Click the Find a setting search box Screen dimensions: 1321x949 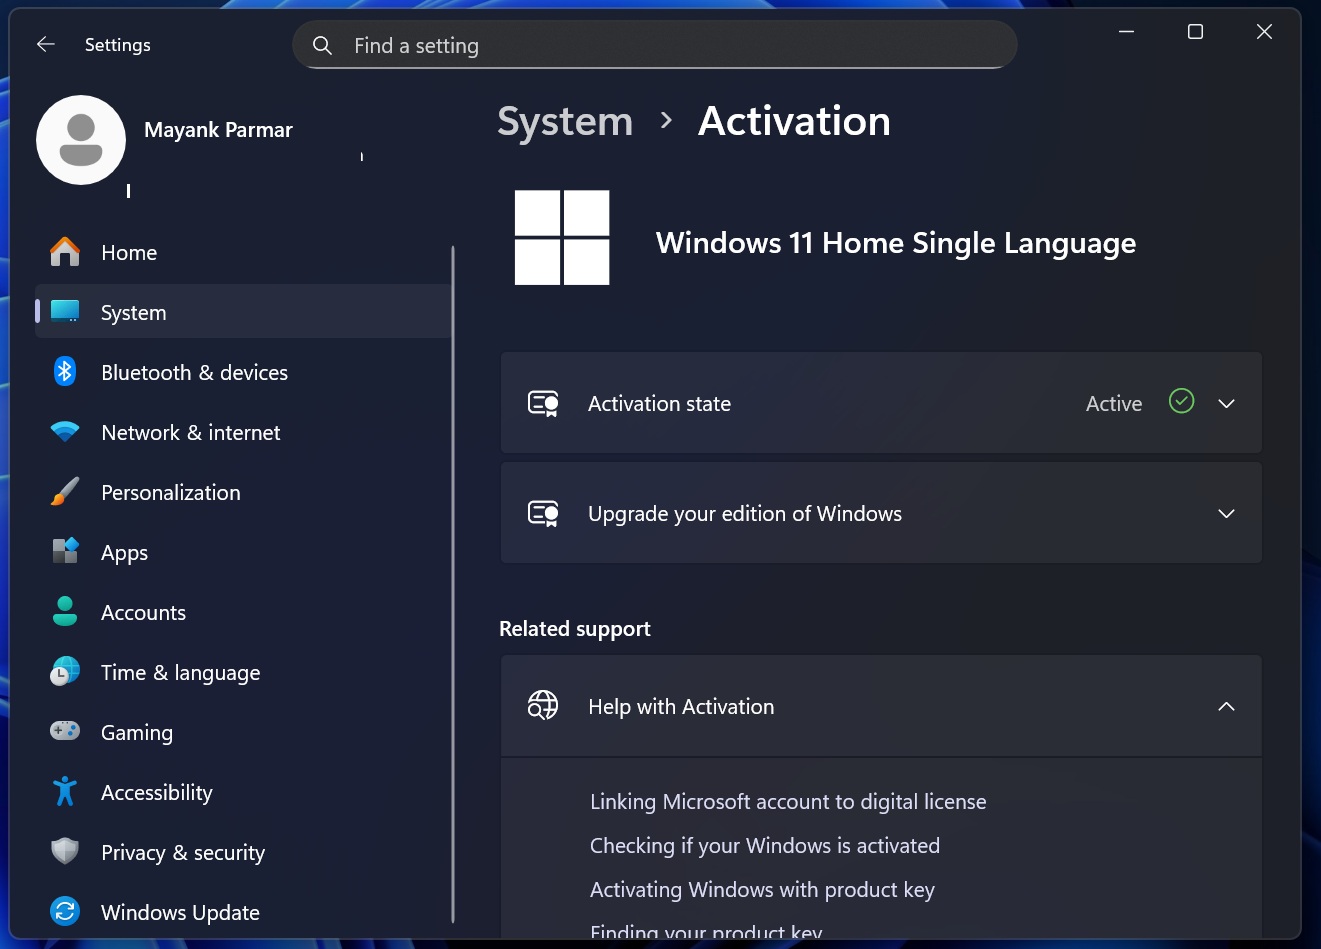[654, 45]
